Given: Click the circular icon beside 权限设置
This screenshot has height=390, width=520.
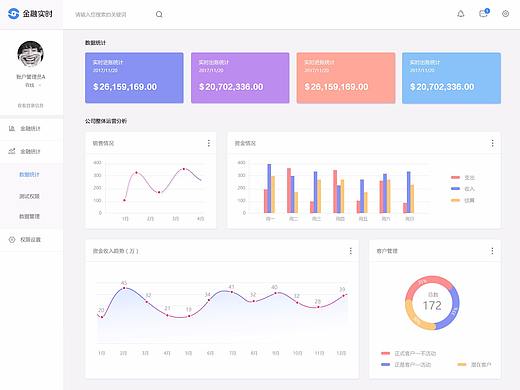Looking at the screenshot, I should (12, 239).
